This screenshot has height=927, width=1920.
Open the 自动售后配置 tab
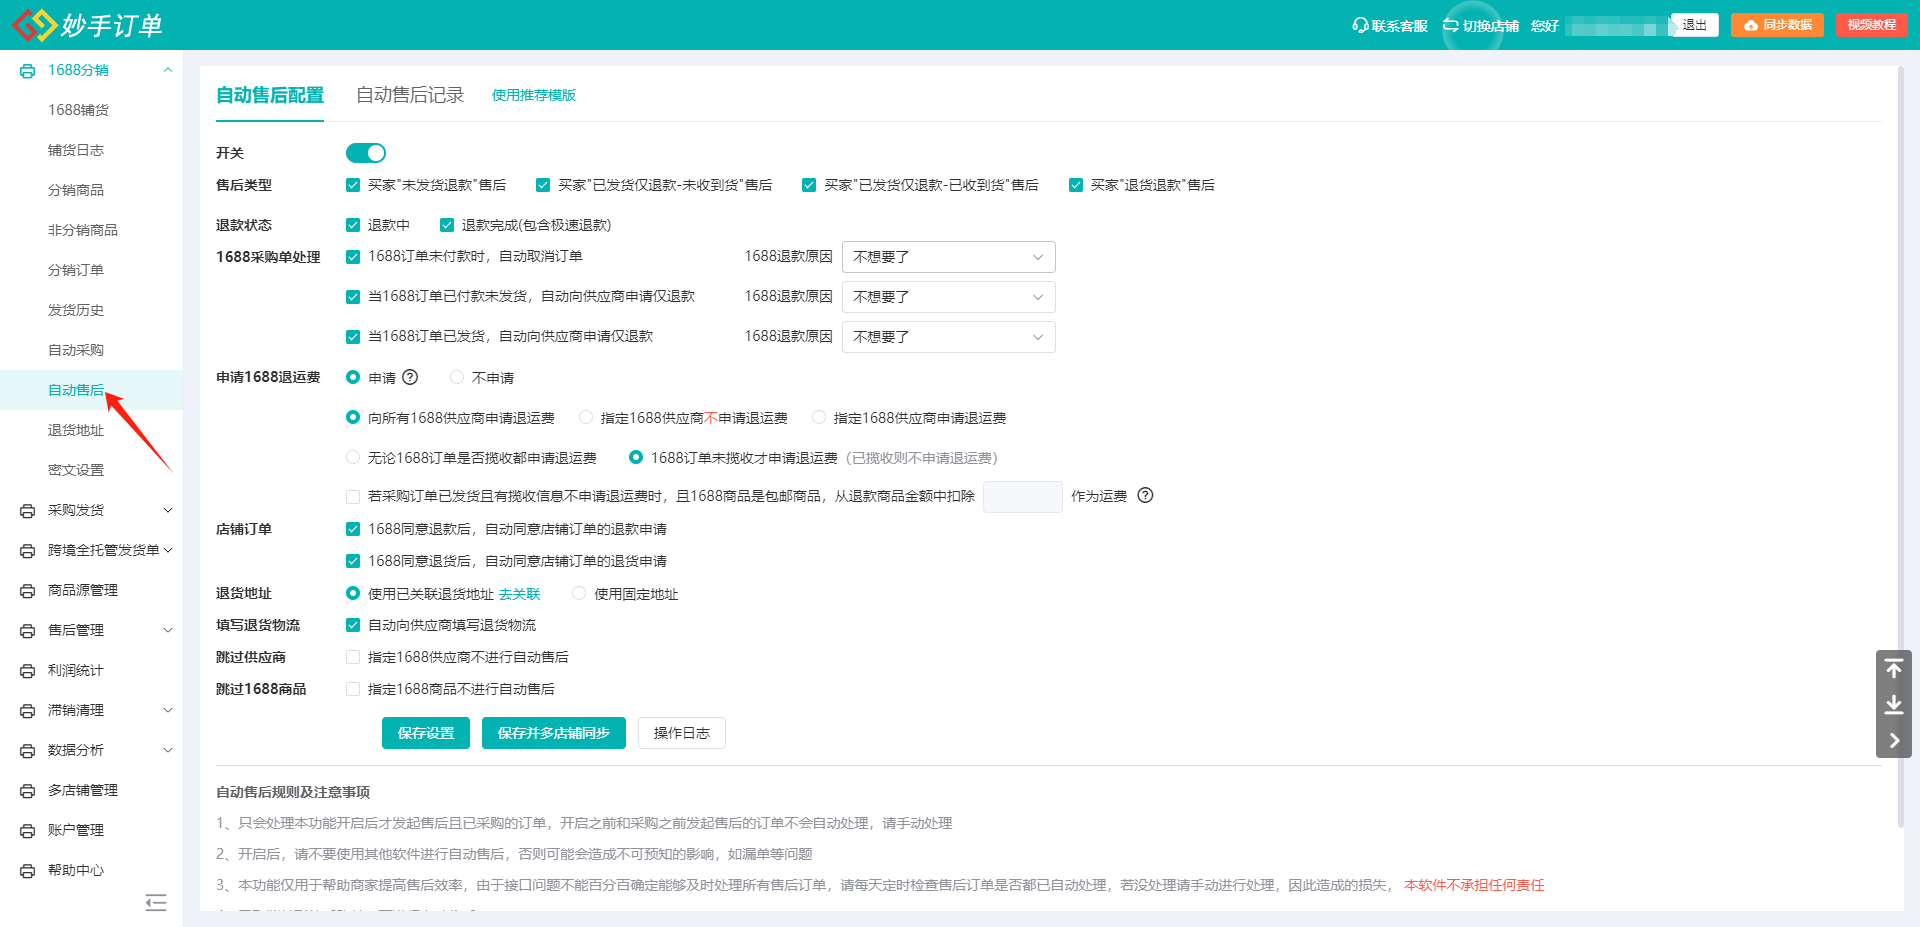pyautogui.click(x=270, y=95)
